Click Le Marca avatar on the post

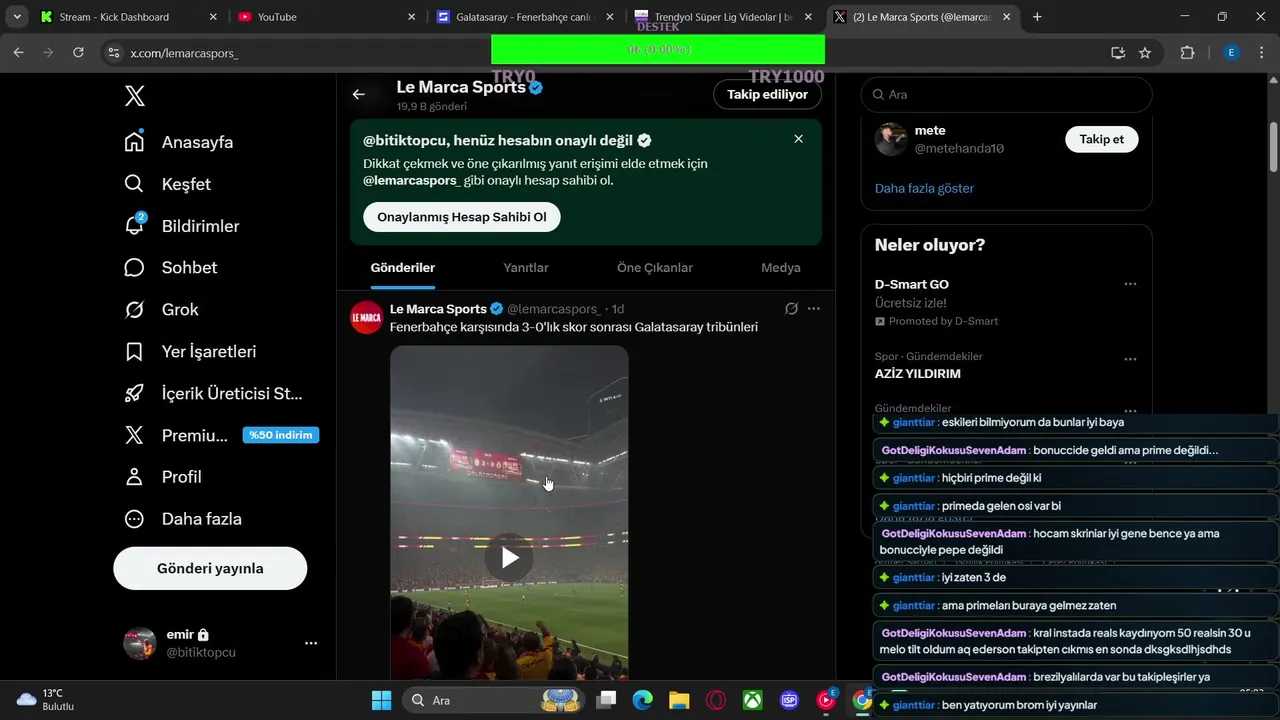coord(367,317)
